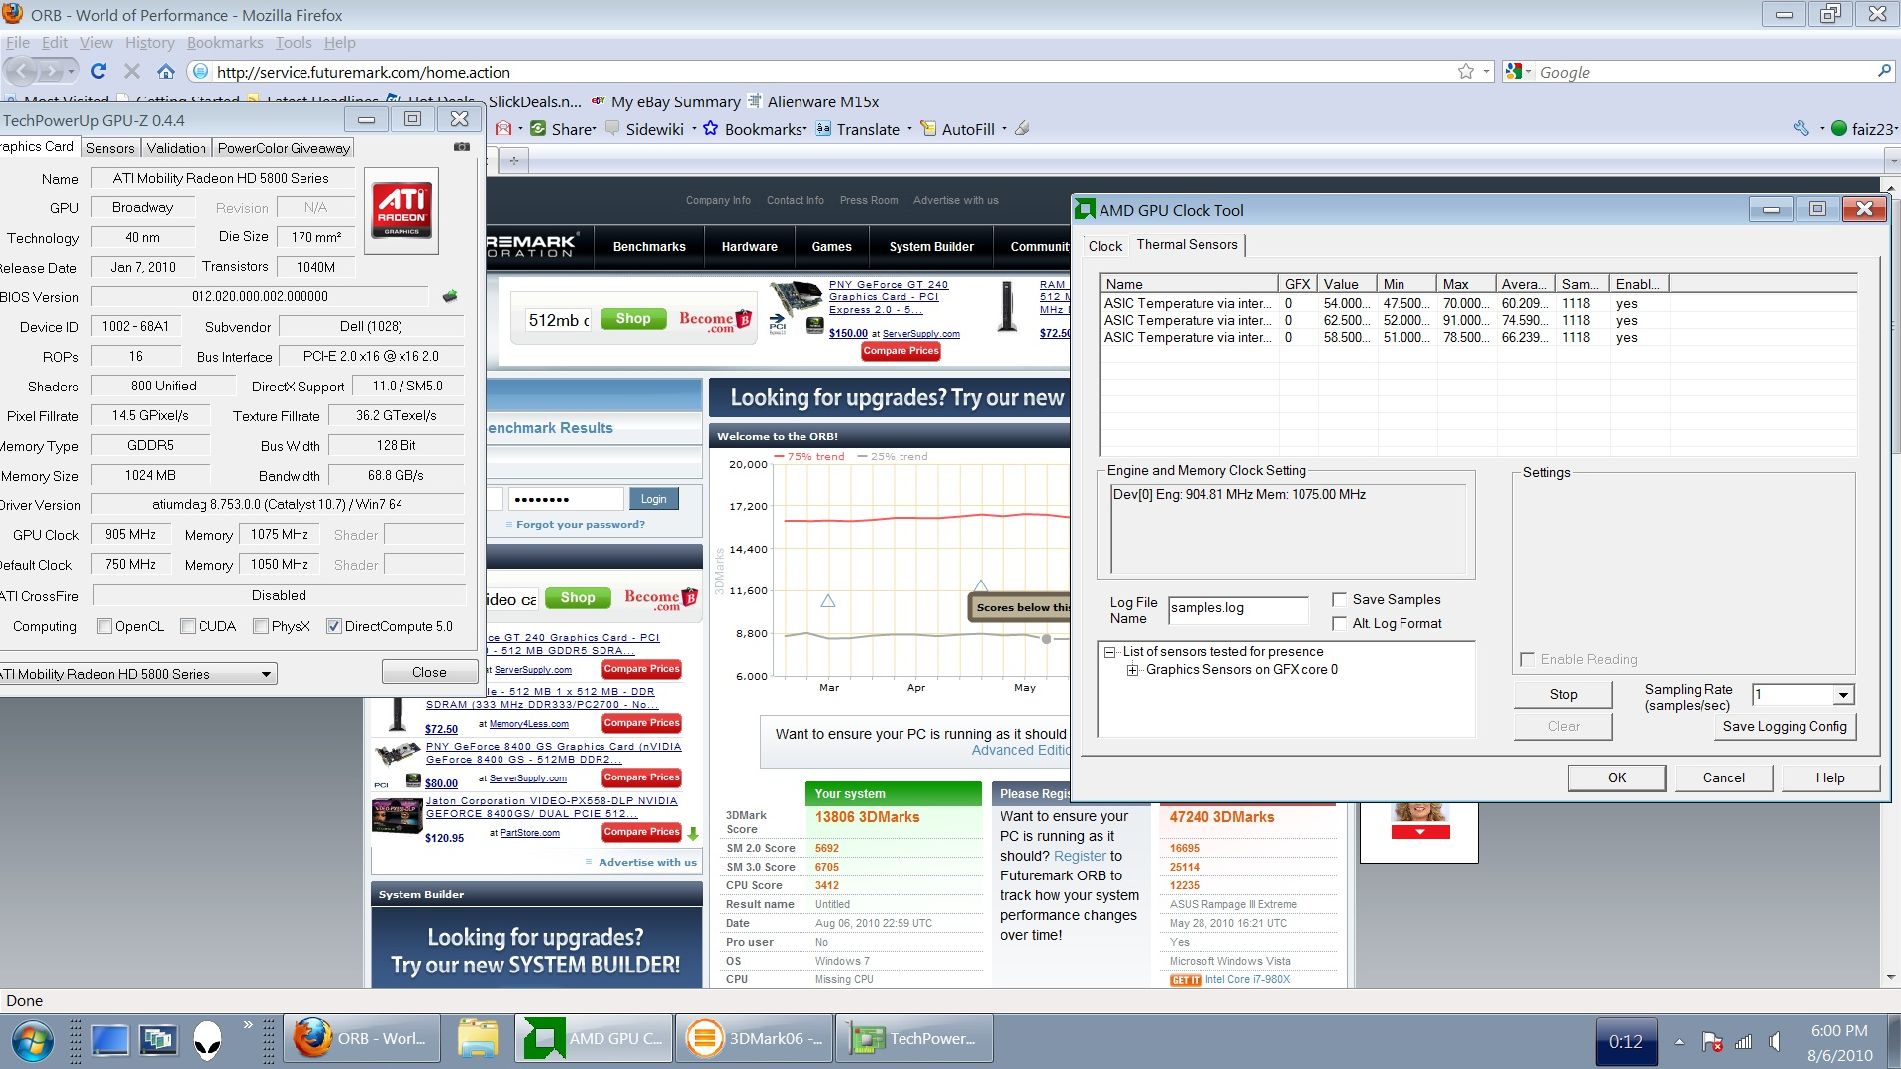This screenshot has width=1901, height=1069.
Task: Click Stop in AMD GPU Clock Tool
Action: 1563,694
